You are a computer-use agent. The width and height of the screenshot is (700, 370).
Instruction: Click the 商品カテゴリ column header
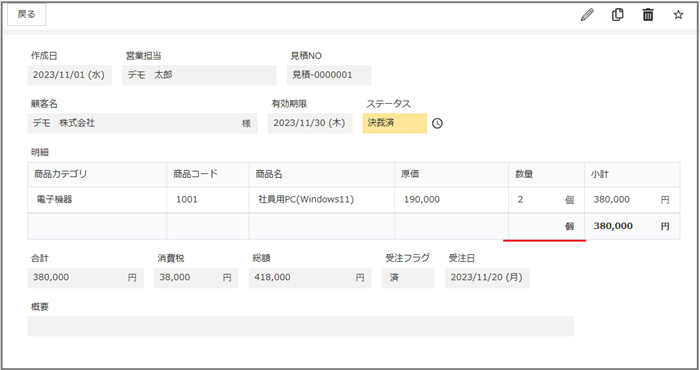click(x=97, y=175)
